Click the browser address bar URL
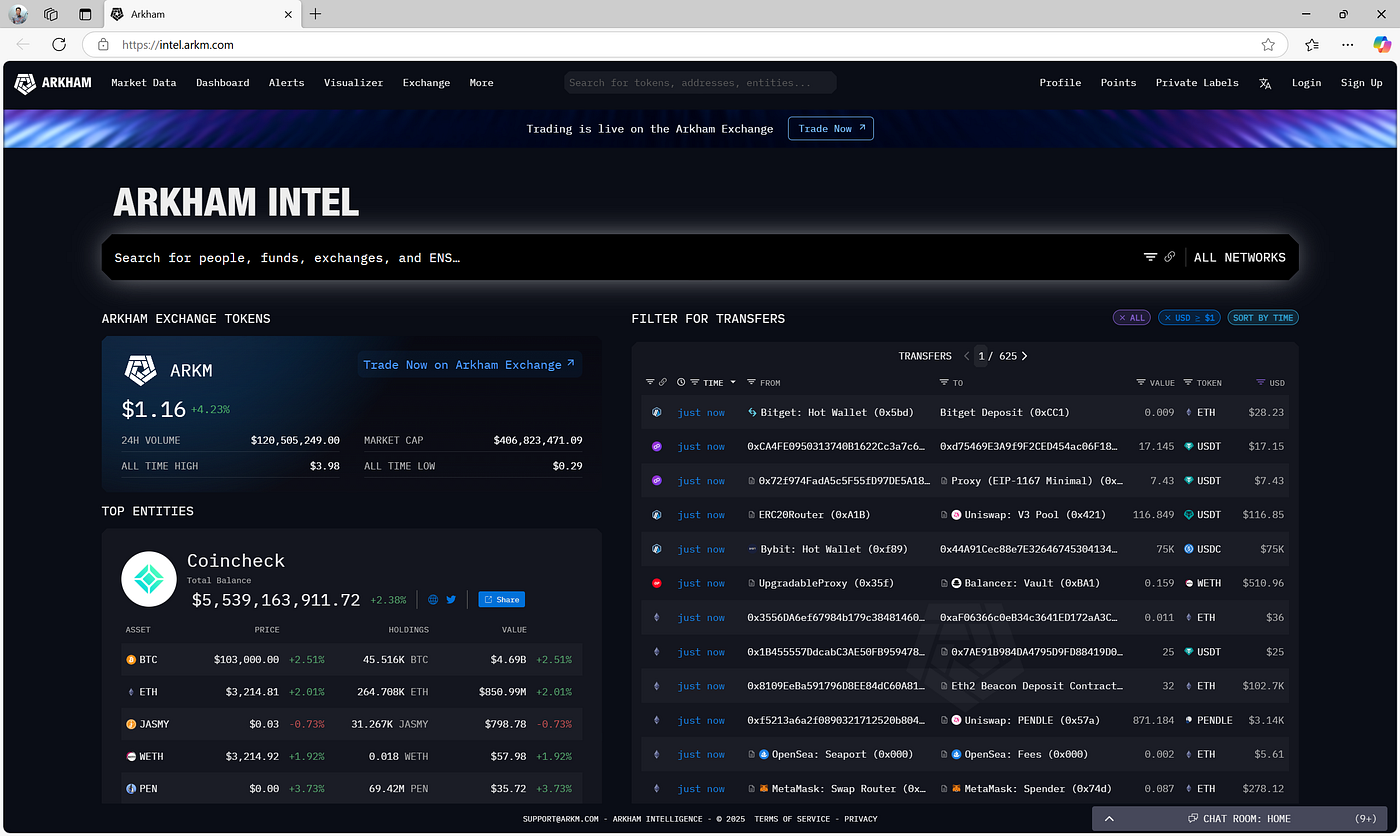Image resolution: width=1400 pixels, height=836 pixels. [x=178, y=45]
